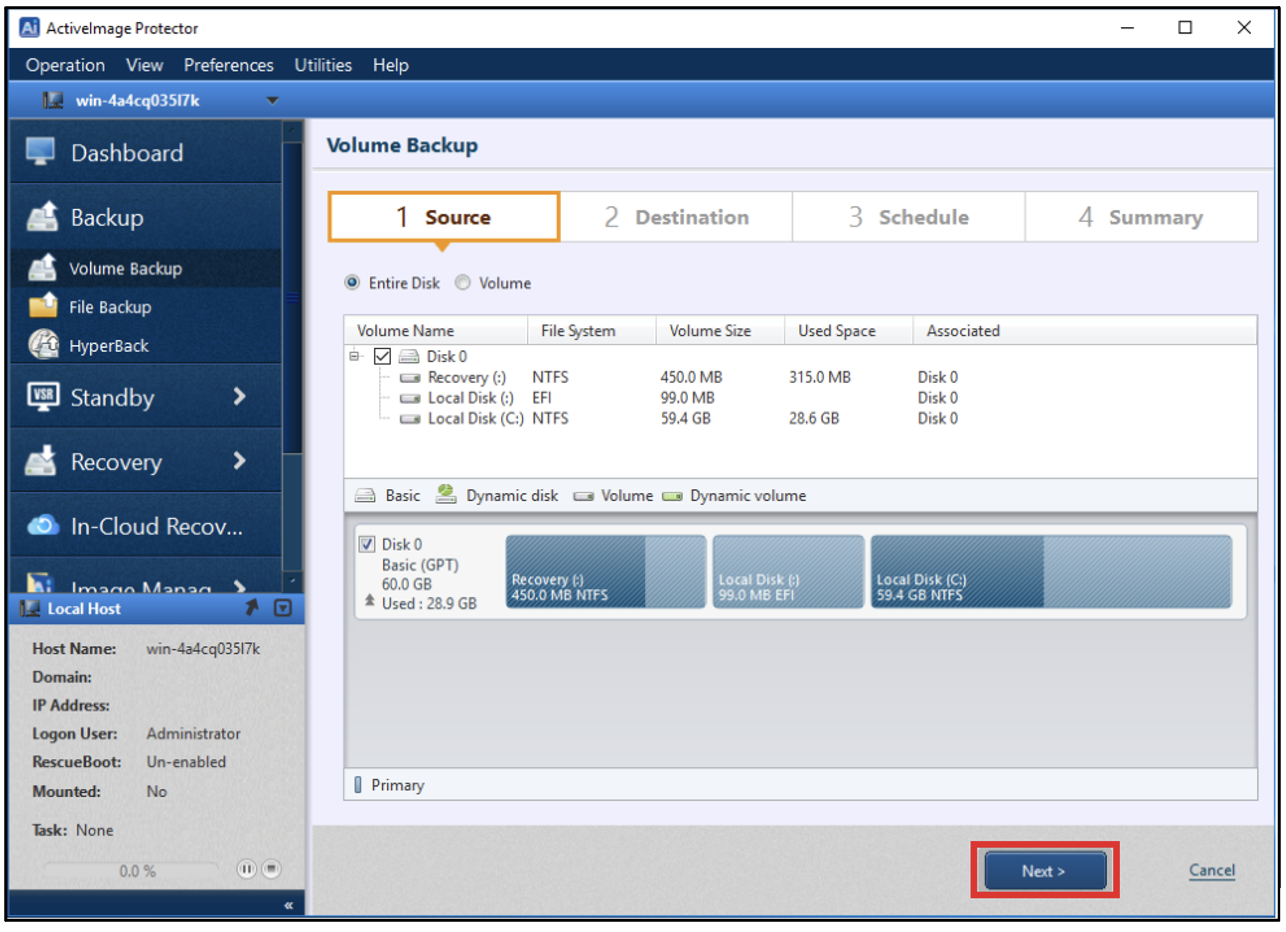This screenshot has height=932, width=1286.
Task: Open the Local Host panel dropdown button
Action: click(x=282, y=608)
